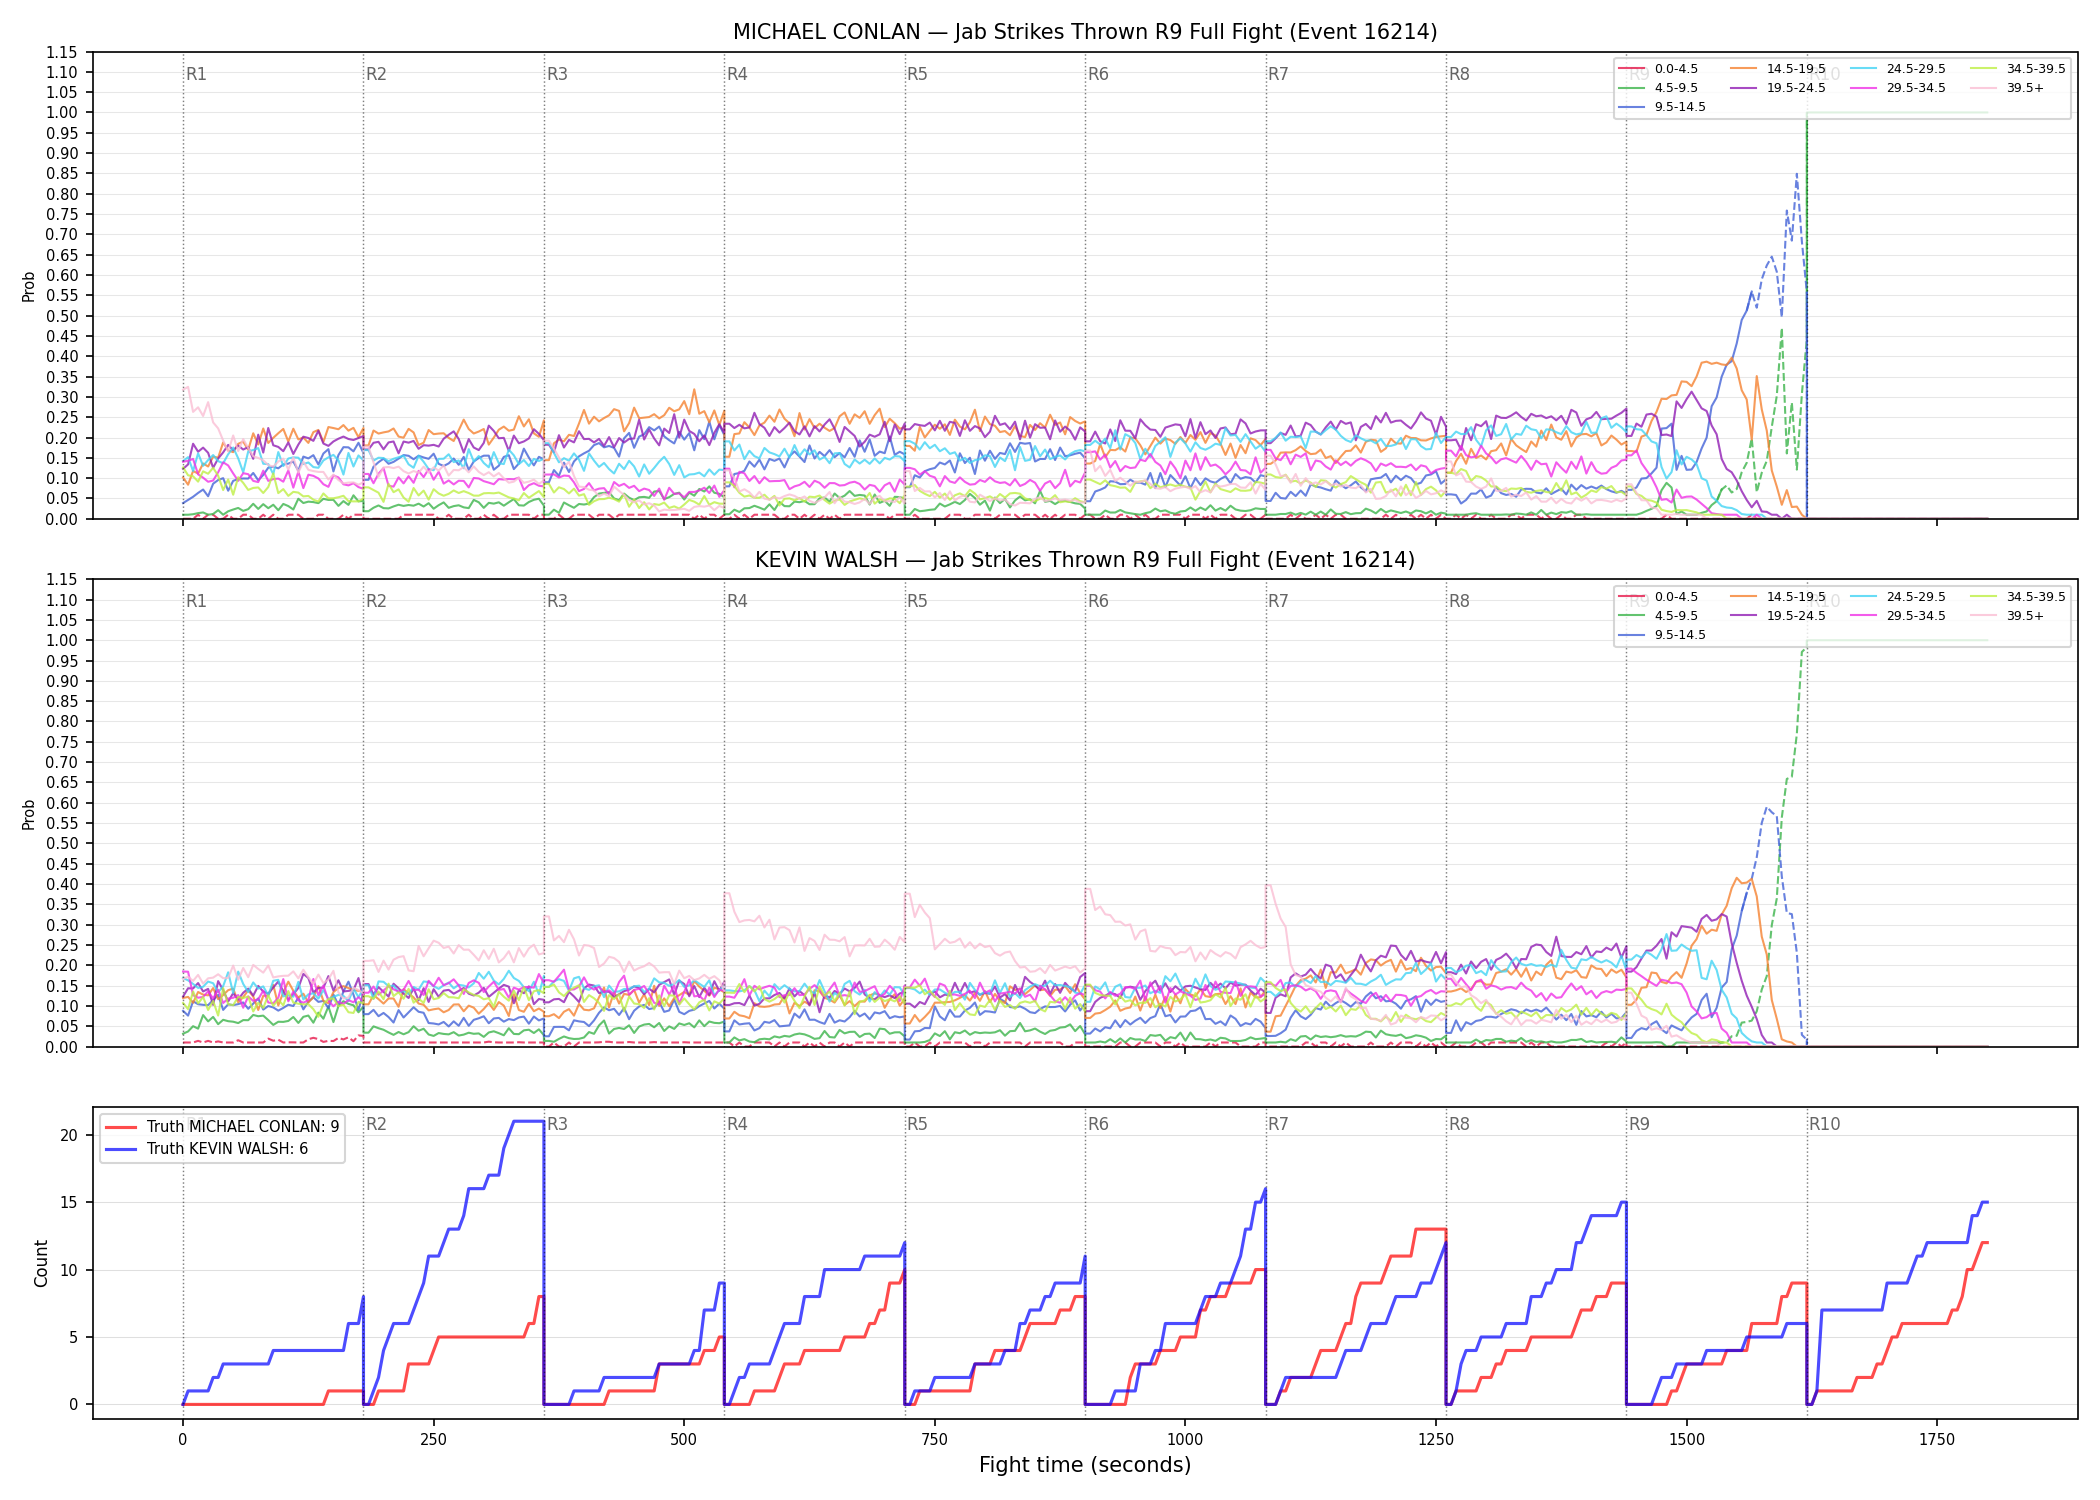2100x1500 pixels.
Task: Click the R9 round marker in Count chart
Action: click(1639, 1124)
